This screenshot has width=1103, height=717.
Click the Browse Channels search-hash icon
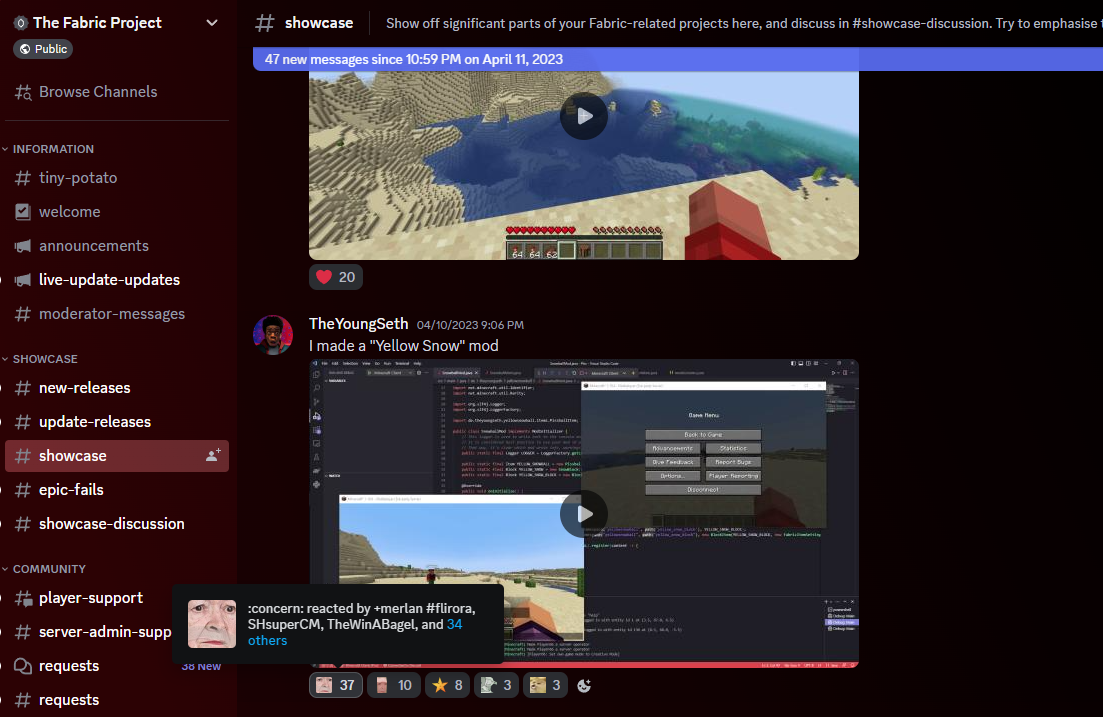[23, 92]
